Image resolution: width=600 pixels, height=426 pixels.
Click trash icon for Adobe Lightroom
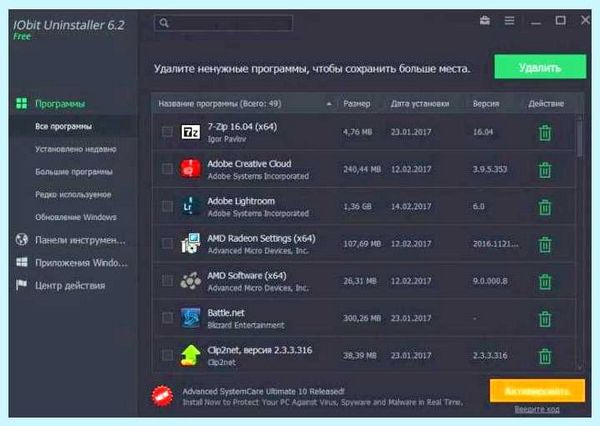[545, 207]
